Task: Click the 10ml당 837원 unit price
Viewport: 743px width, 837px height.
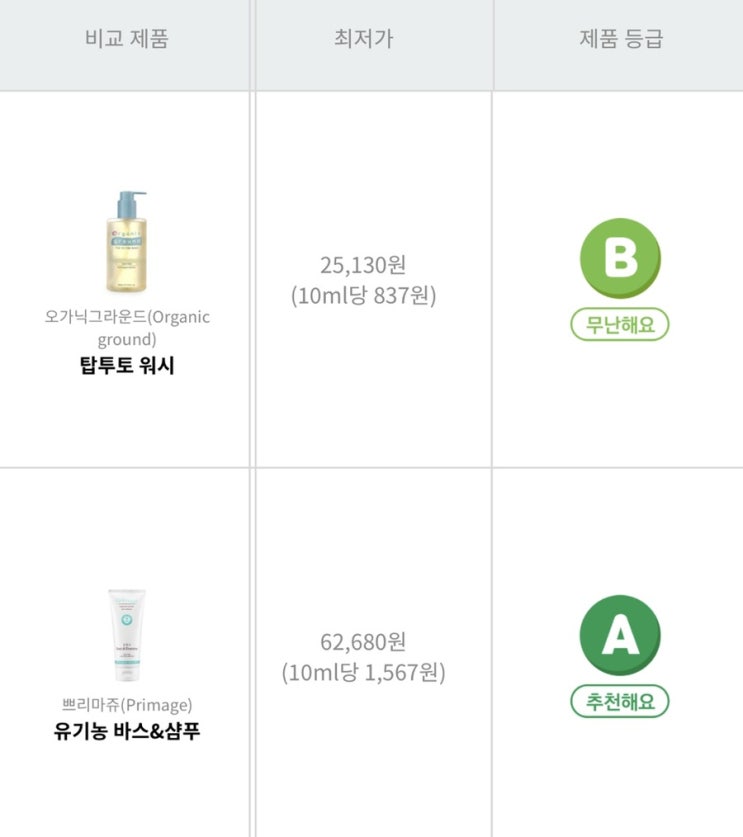Action: [x=363, y=295]
